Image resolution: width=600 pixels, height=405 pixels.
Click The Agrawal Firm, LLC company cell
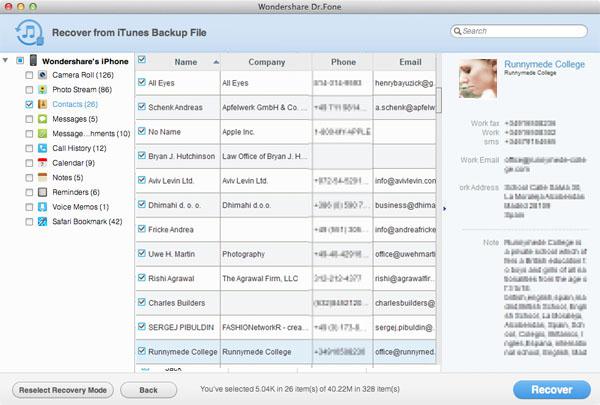(266, 279)
